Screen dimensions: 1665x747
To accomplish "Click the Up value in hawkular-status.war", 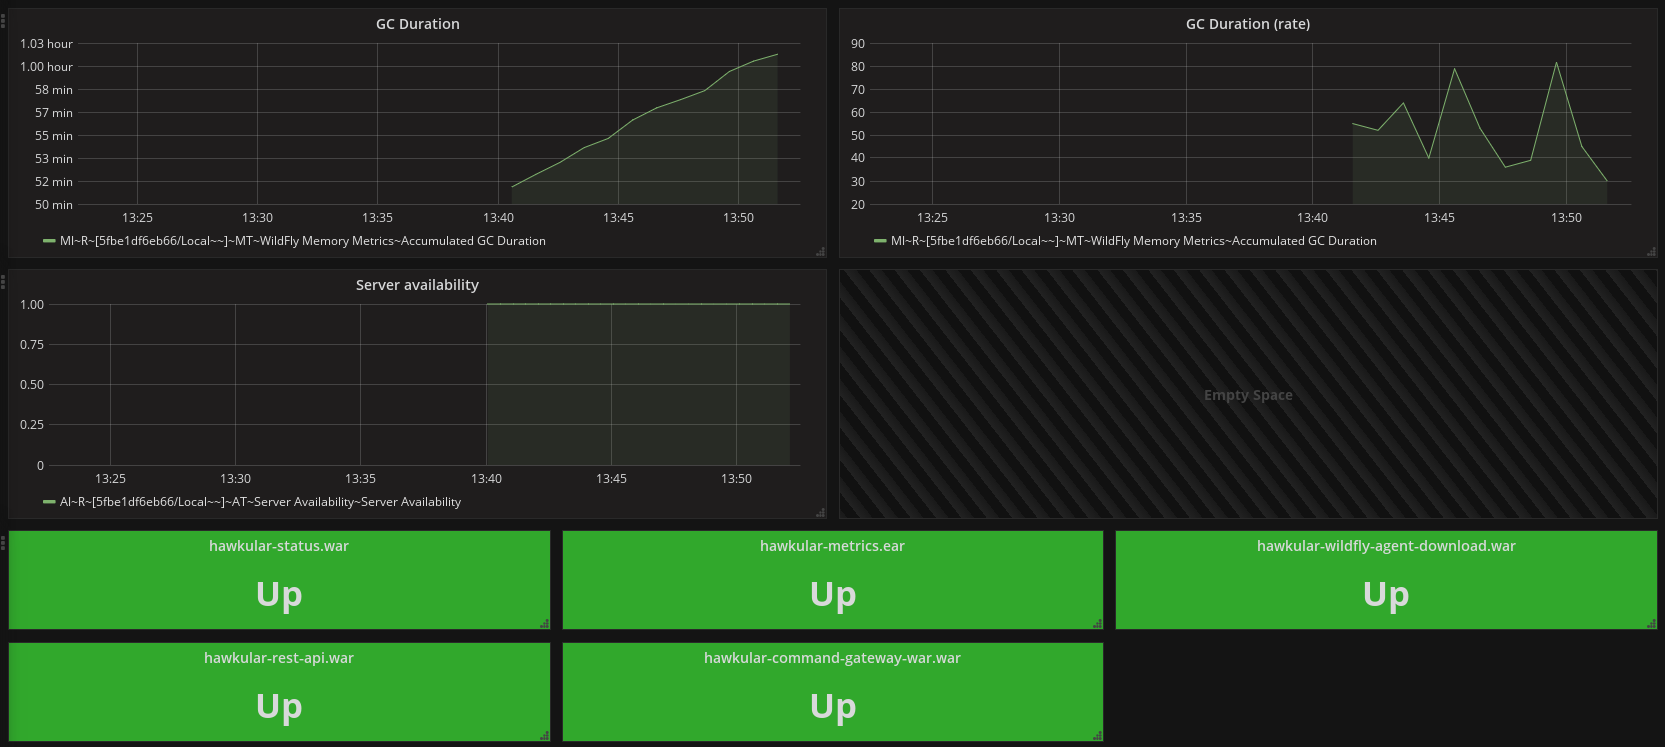I will [279, 595].
